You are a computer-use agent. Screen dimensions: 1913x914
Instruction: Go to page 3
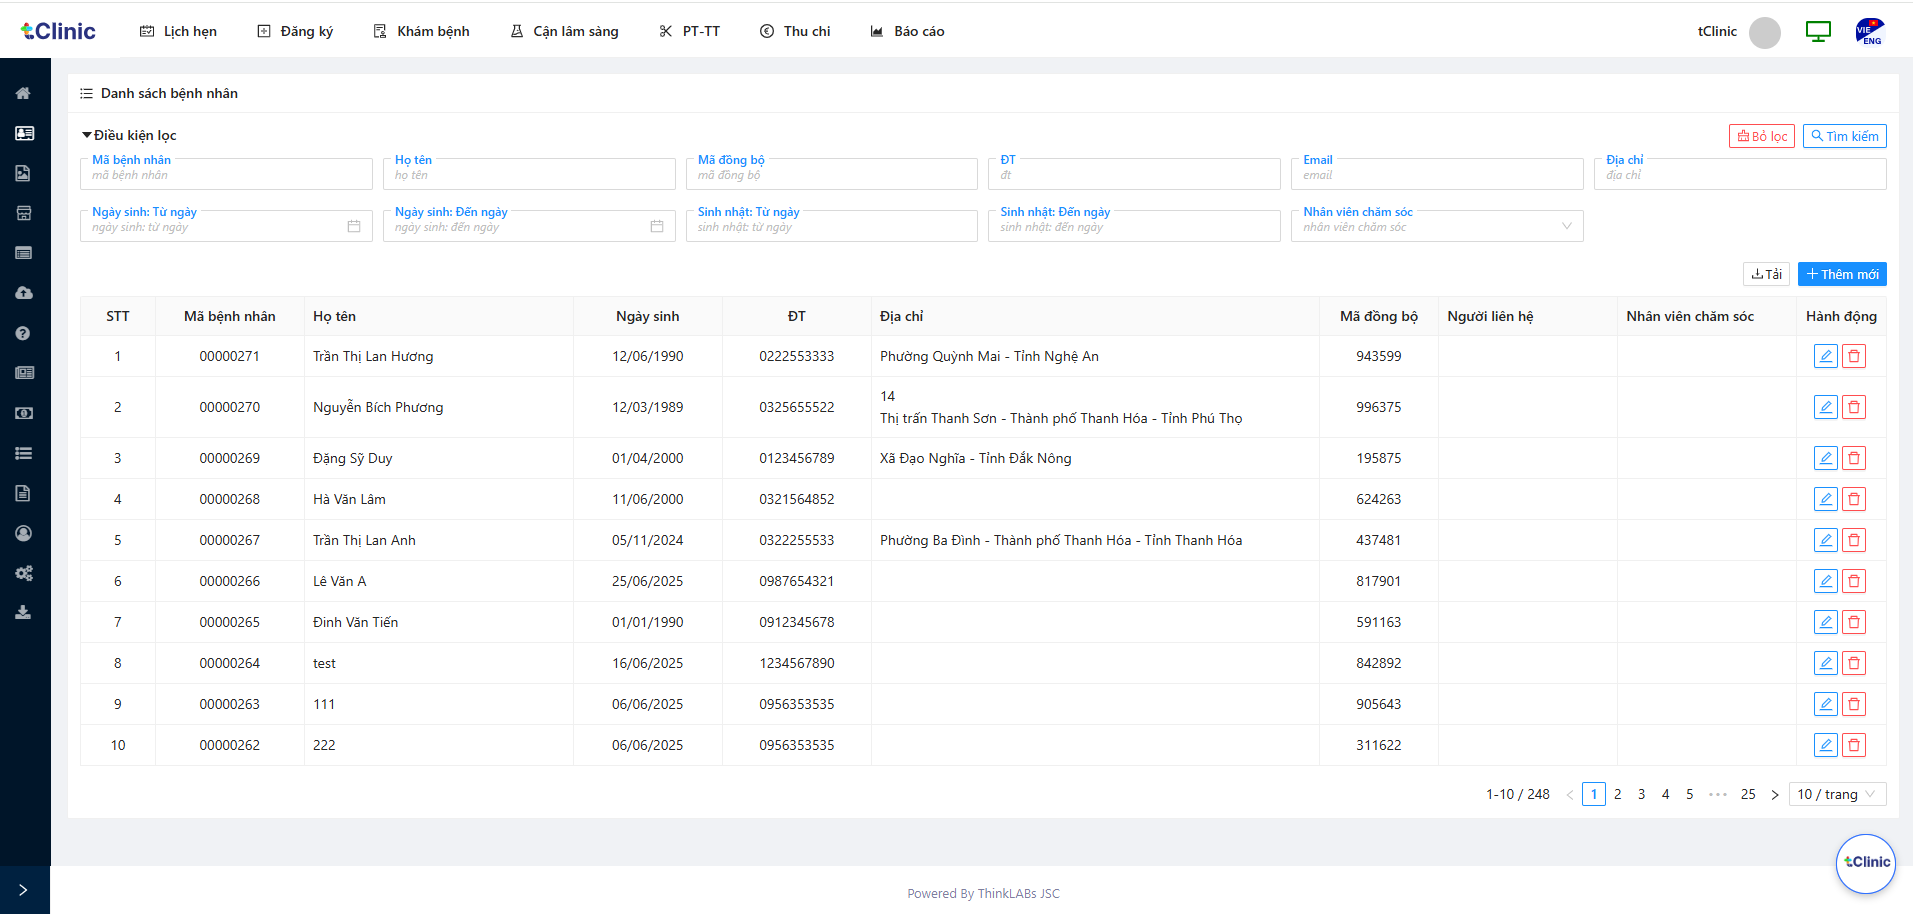pos(1642,794)
